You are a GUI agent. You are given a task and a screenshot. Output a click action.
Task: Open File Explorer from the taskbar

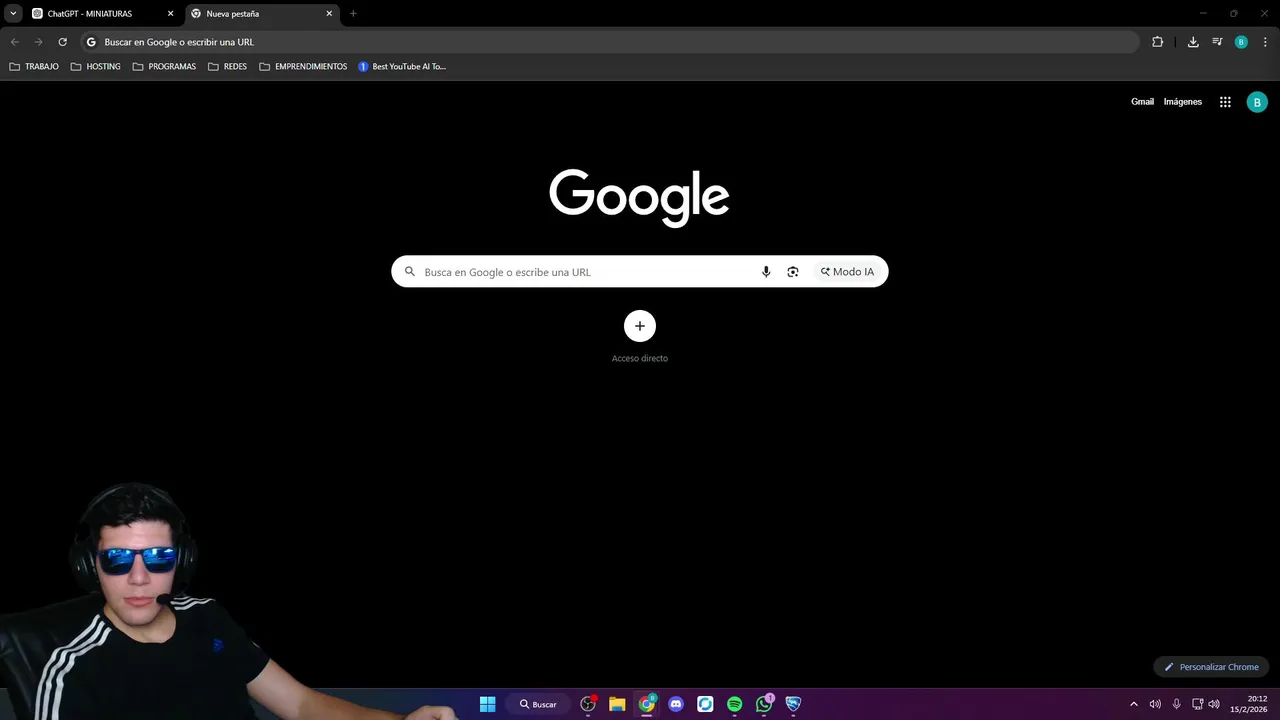(617, 704)
